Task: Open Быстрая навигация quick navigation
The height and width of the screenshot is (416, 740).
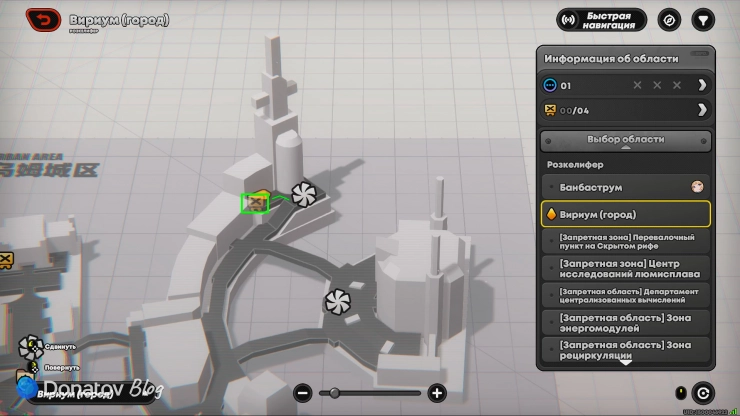Action: point(601,20)
